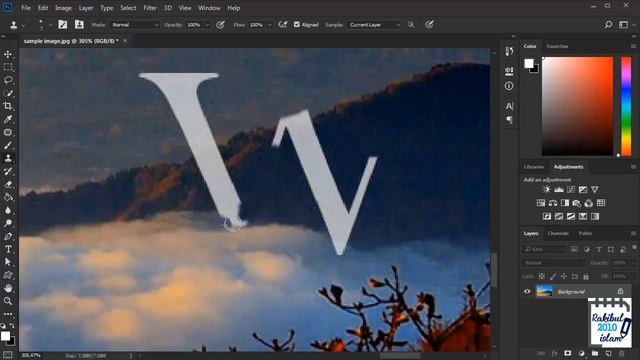
Task: Open the Flow value dropdown
Action: click(269, 25)
